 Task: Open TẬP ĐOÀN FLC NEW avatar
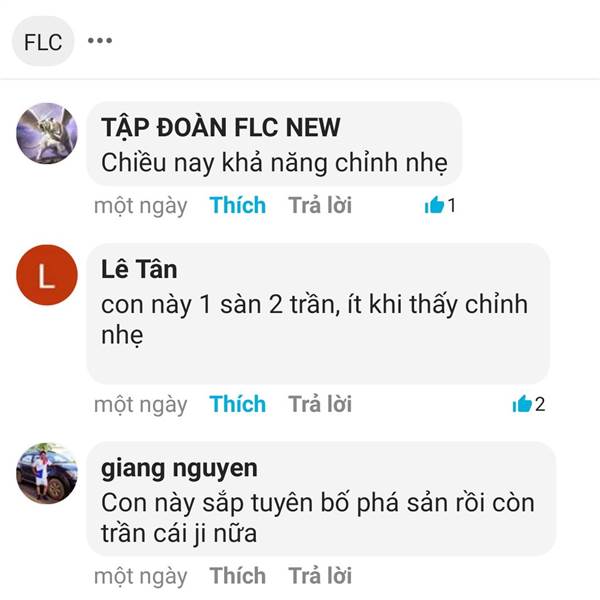(x=47, y=134)
